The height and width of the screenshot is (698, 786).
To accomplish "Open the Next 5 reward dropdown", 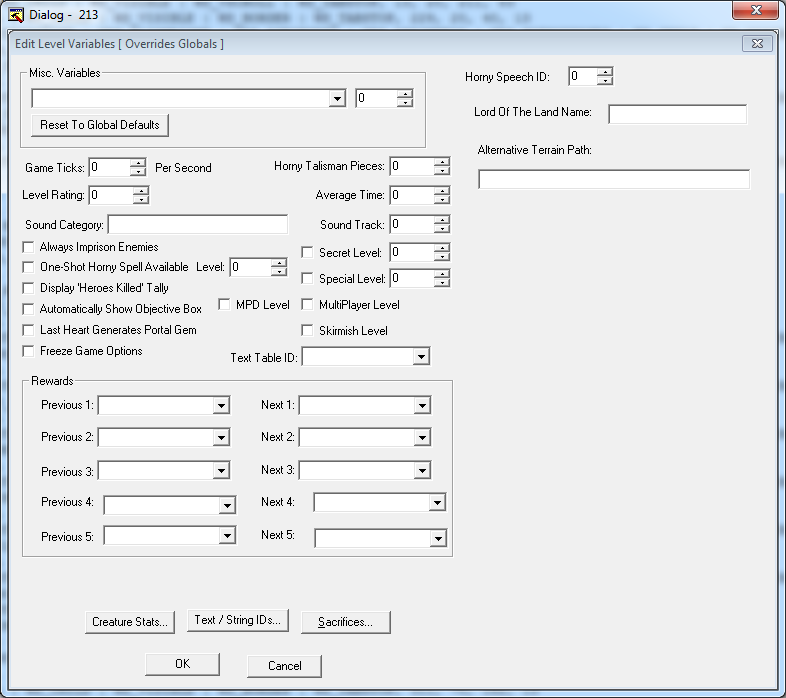I will pyautogui.click(x=438, y=539).
